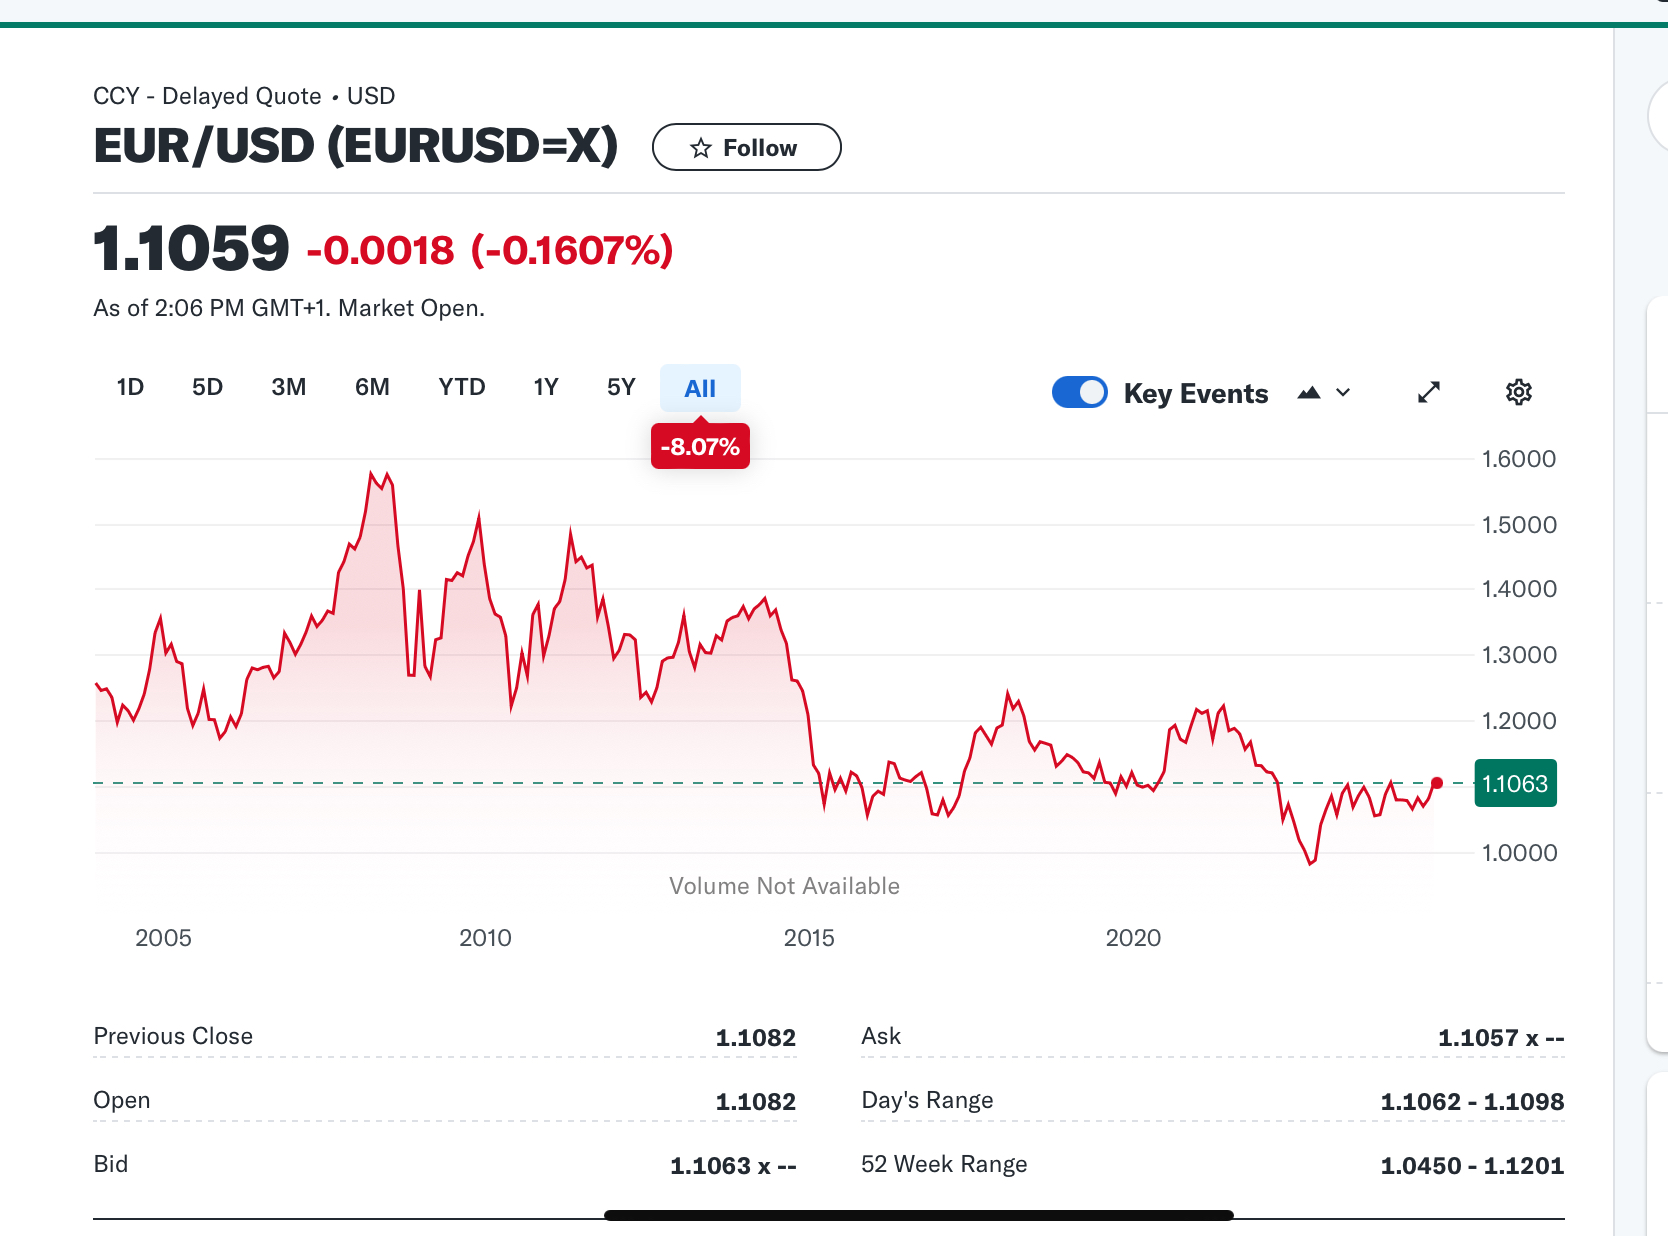1668x1236 pixels.
Task: Click the star icon in Follow button
Action: pyautogui.click(x=701, y=148)
